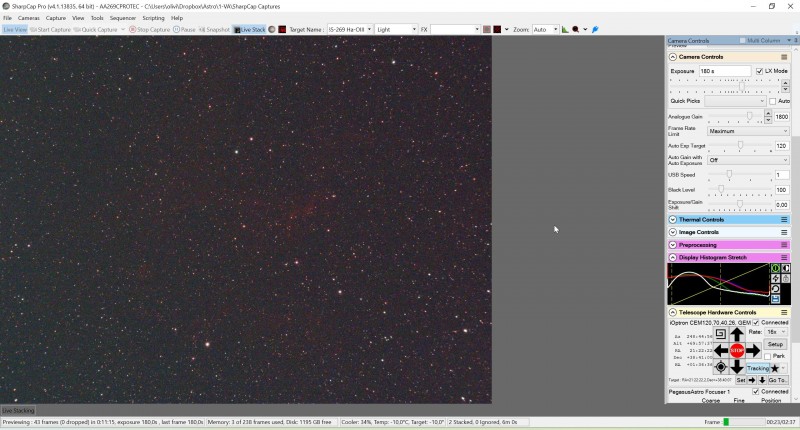Toggle the Quick Picks Auto checkbox

coord(772,101)
